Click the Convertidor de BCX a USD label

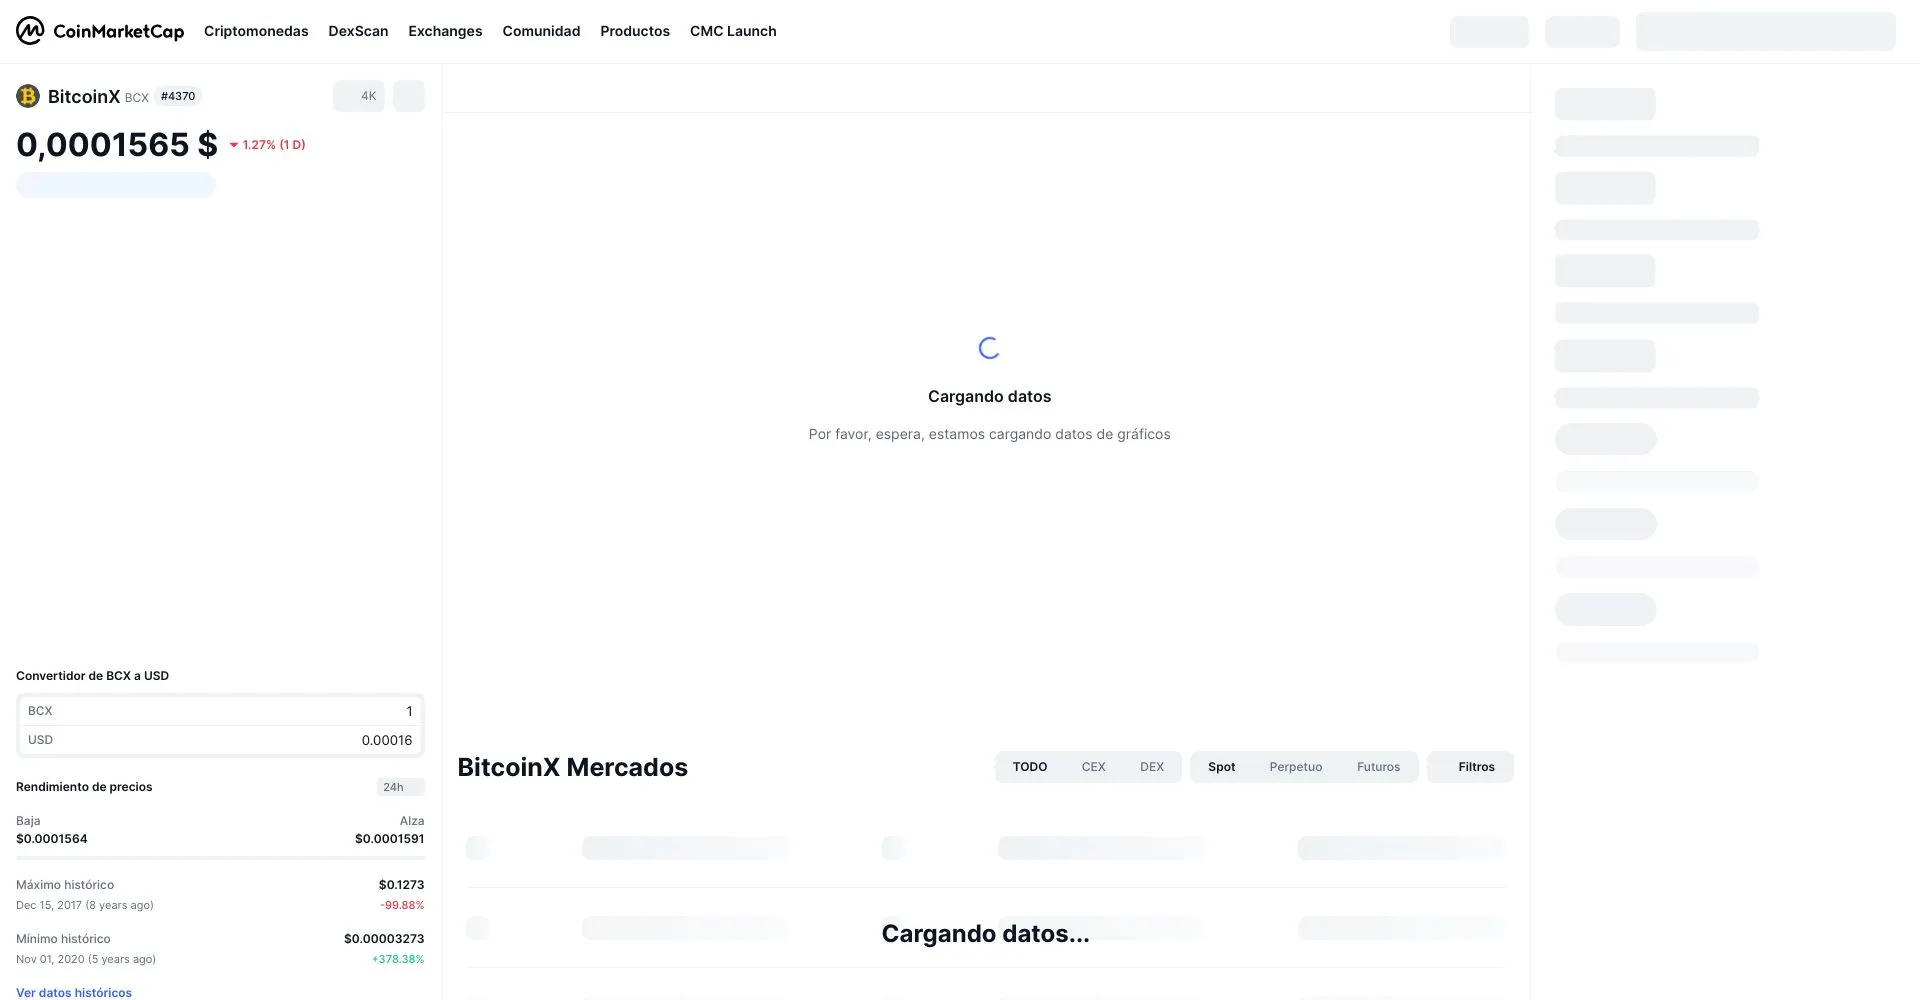click(x=92, y=676)
